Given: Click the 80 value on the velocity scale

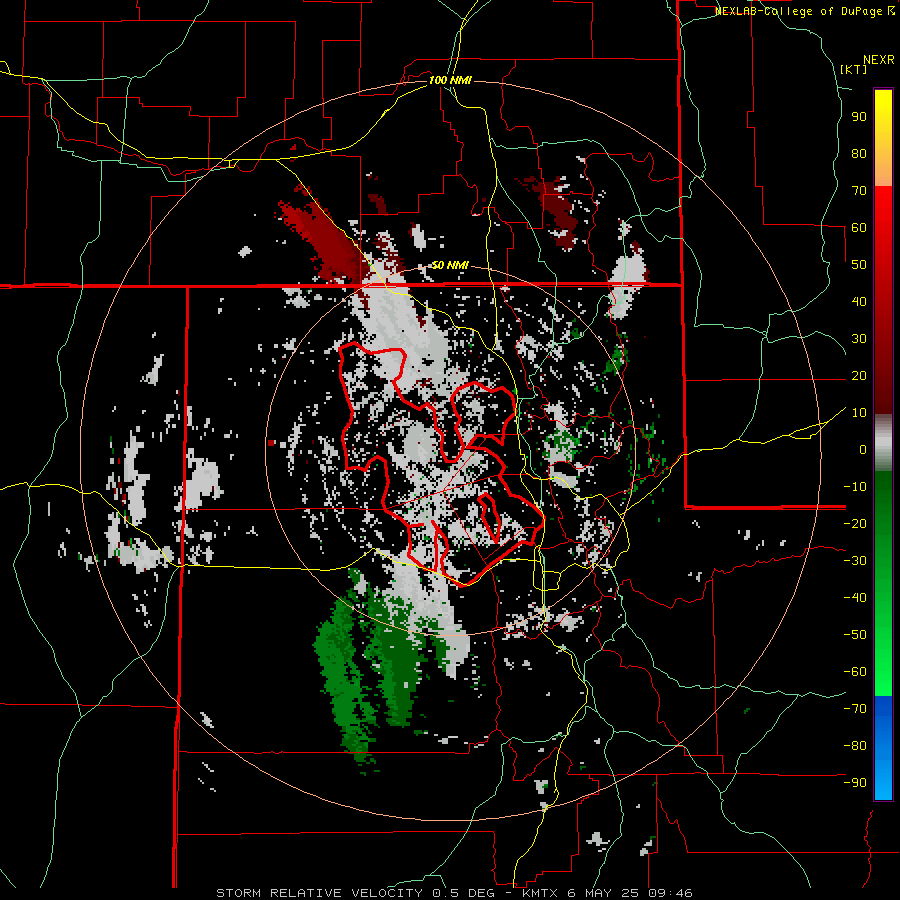Looking at the screenshot, I should click(859, 154).
